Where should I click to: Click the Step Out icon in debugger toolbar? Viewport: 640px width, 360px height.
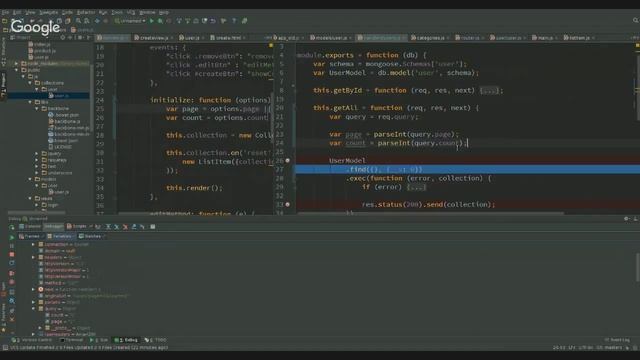coord(134,227)
